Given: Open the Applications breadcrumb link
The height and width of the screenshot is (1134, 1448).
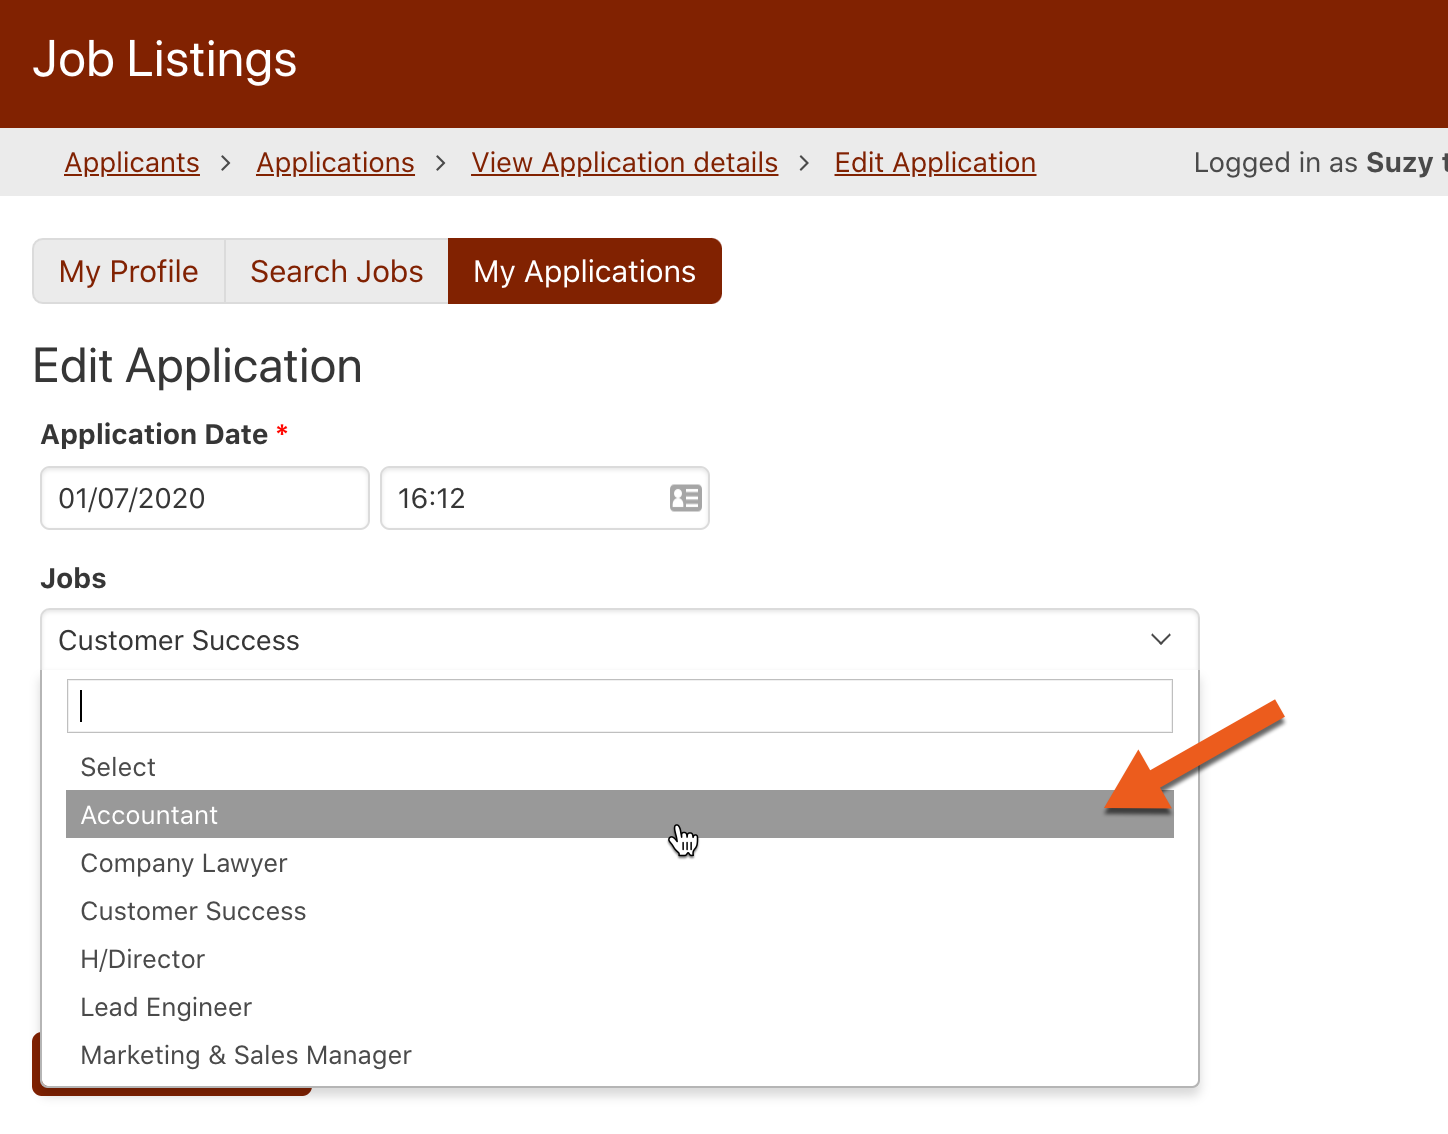Looking at the screenshot, I should click(x=335, y=163).
